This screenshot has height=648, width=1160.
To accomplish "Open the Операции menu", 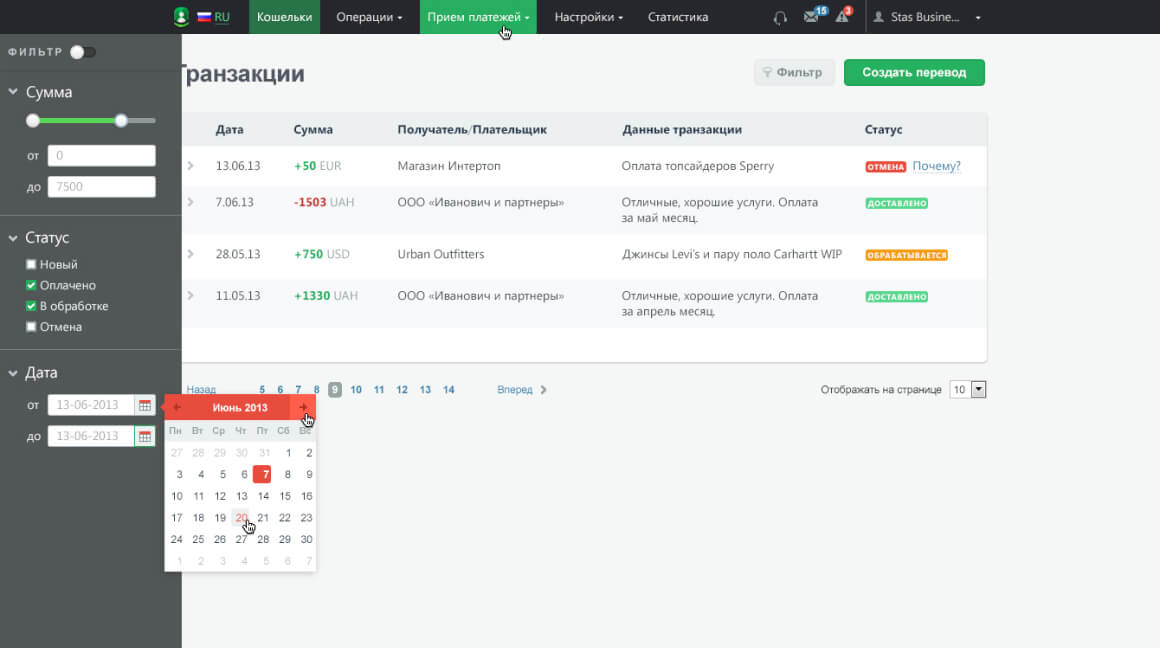I will click(369, 17).
